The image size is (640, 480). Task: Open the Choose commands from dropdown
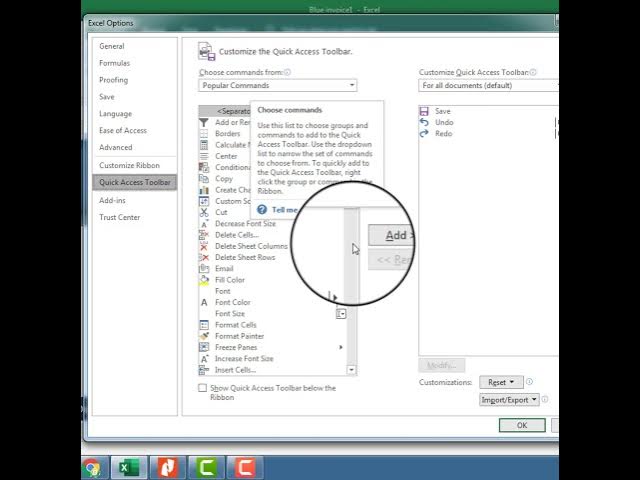278,85
